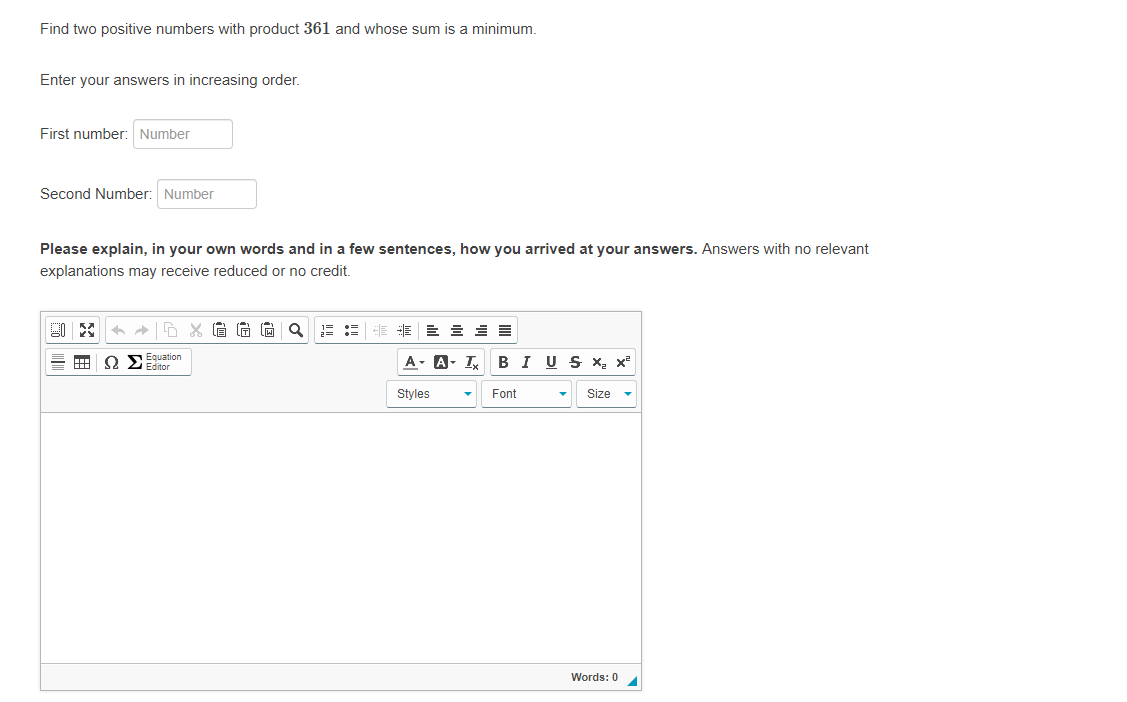1127x702 pixels.
Task: Click the First number input field
Action: (x=182, y=133)
